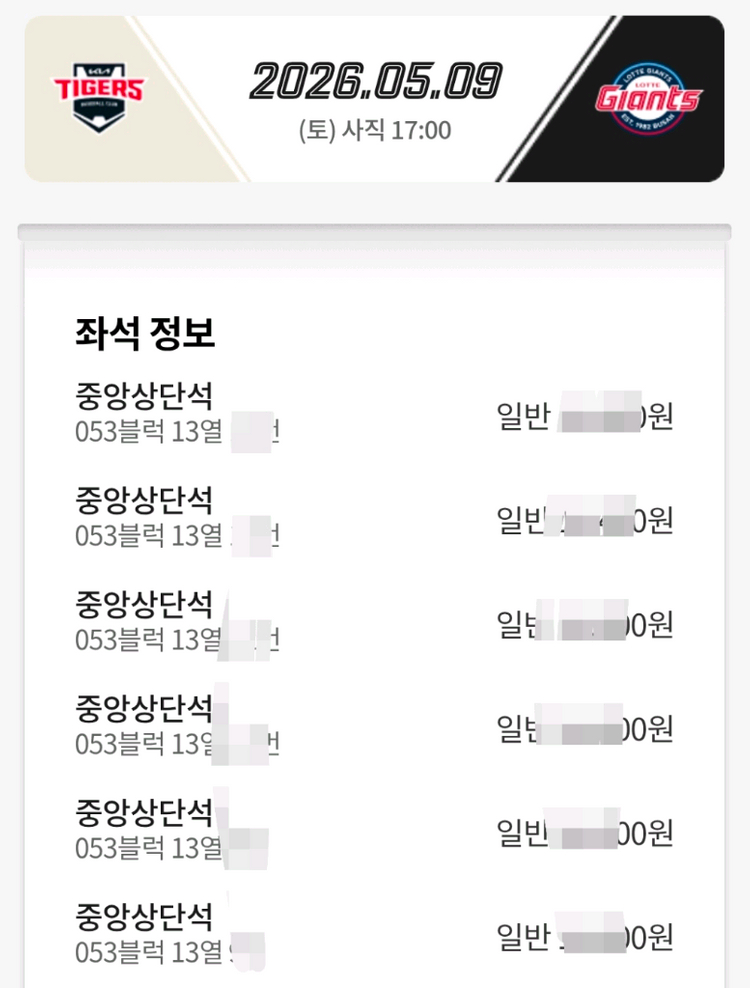This screenshot has height=988, width=750.
Task: Tap fourth seat's 053블럭 detail line
Action: pyautogui.click(x=176, y=745)
